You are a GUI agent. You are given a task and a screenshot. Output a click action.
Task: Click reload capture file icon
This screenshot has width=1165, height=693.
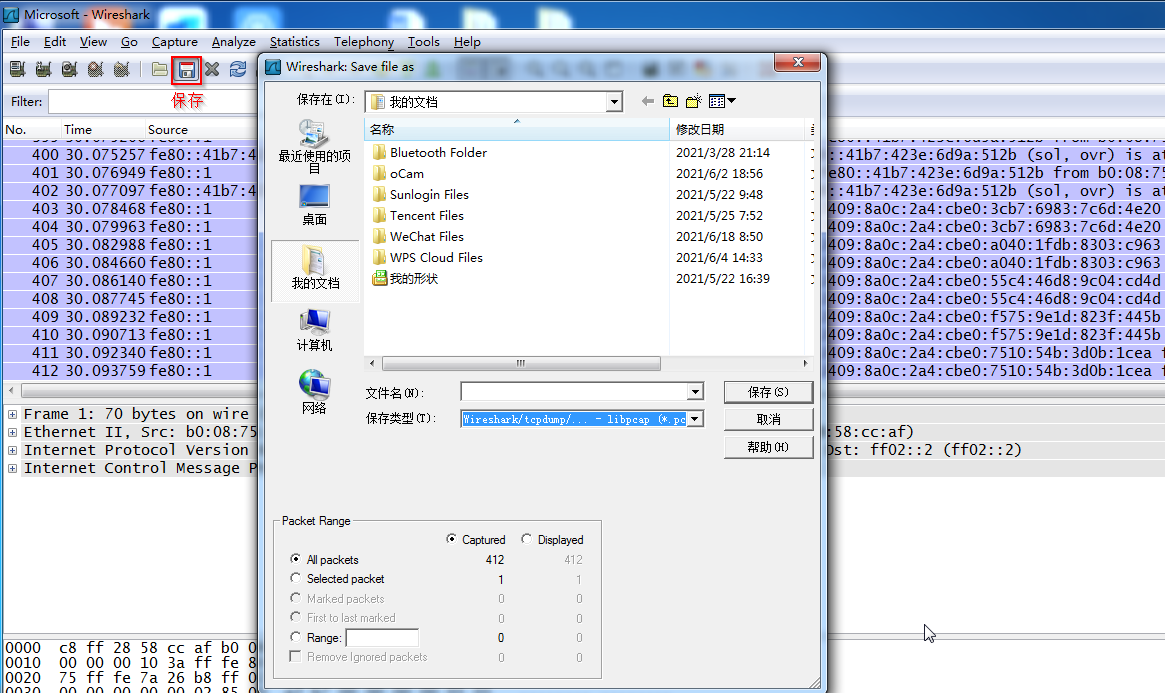pyautogui.click(x=238, y=70)
